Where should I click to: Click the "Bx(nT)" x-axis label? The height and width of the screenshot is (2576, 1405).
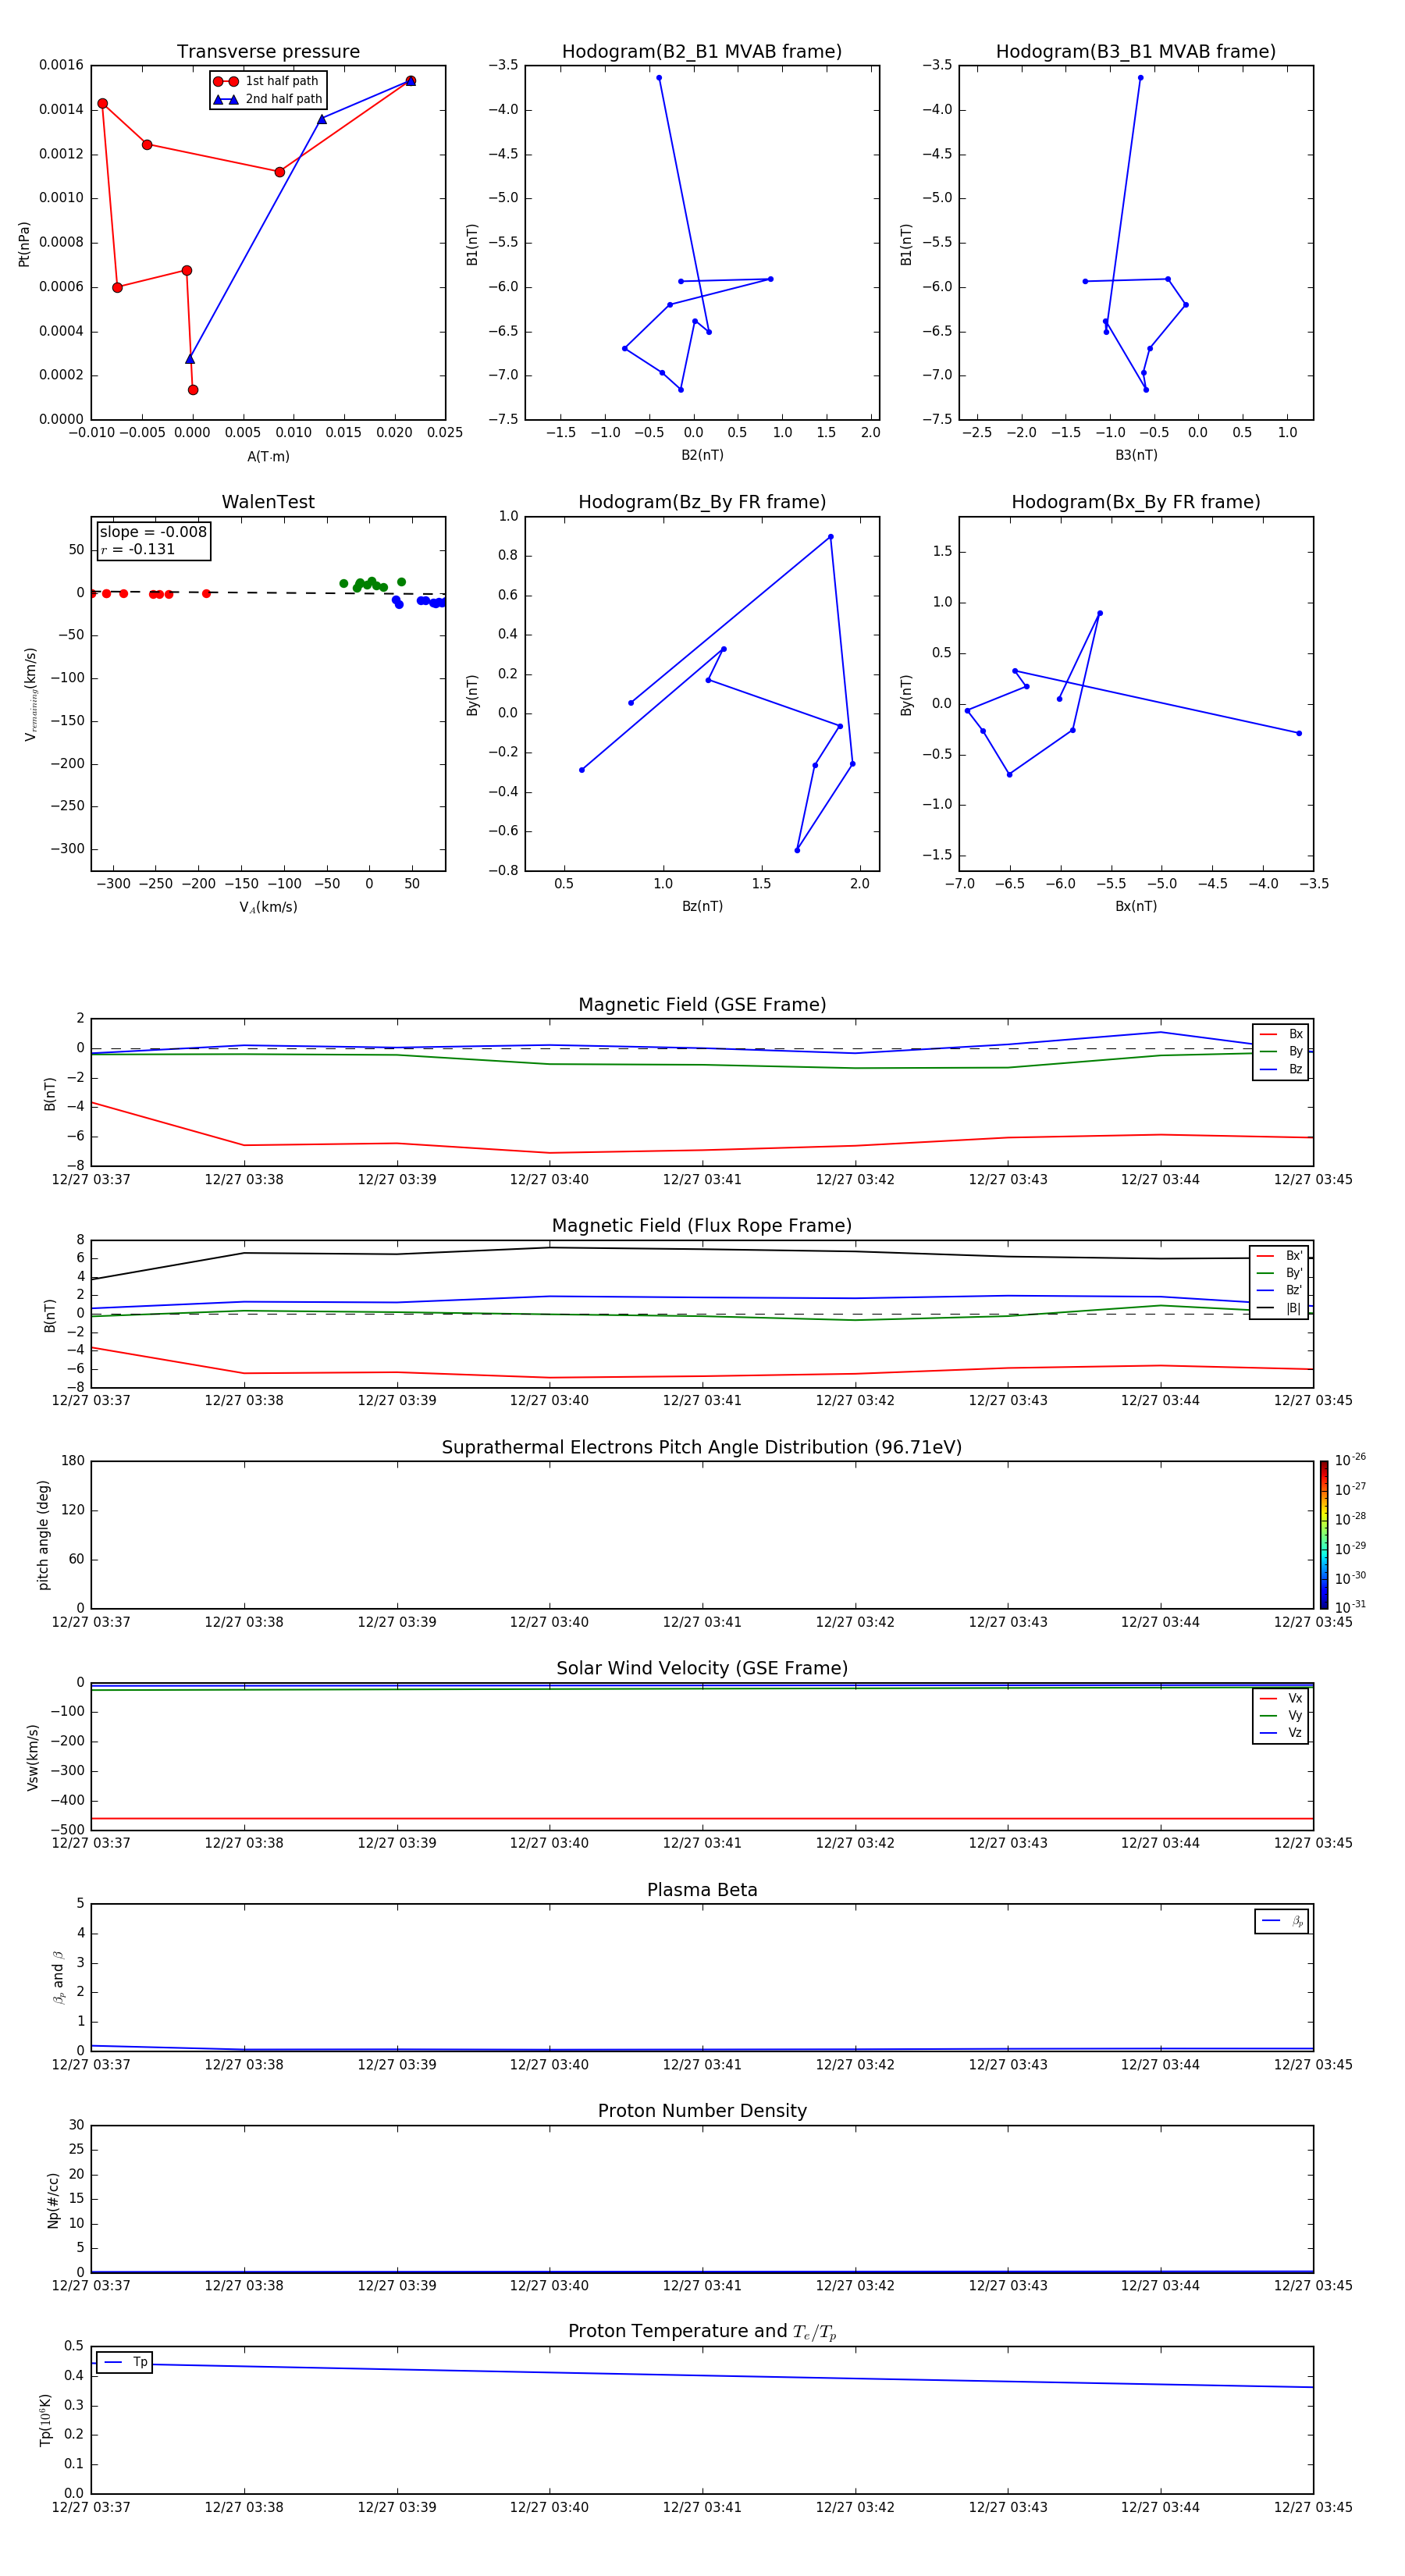(x=1136, y=906)
